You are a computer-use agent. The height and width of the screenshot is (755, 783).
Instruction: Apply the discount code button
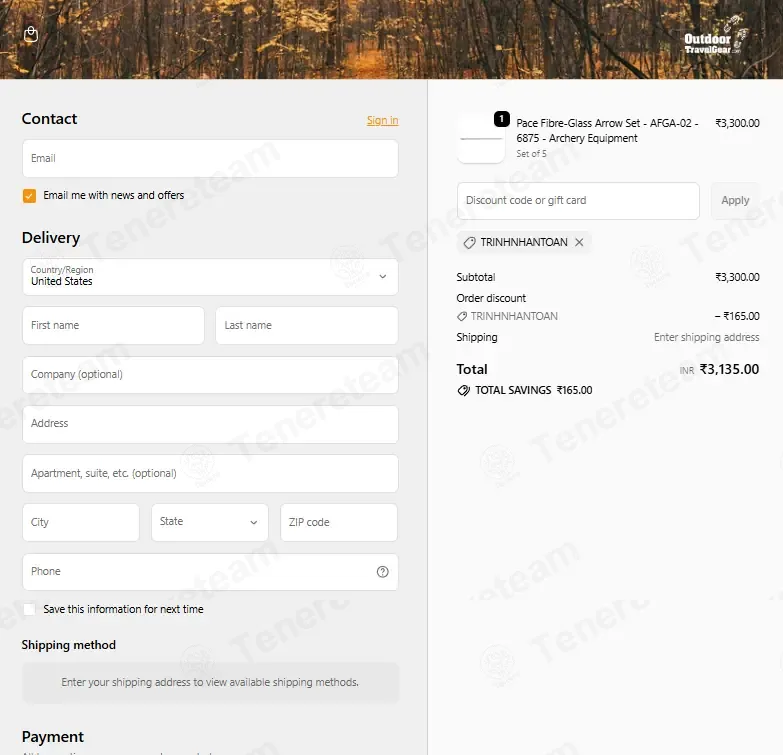(735, 201)
